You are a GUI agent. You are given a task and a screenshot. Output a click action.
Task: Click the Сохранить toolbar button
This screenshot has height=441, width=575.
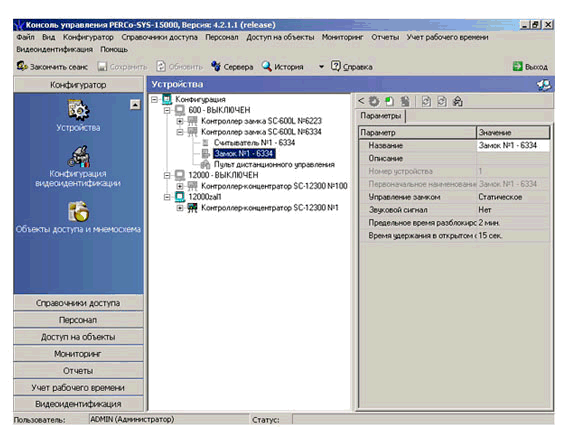123,67
